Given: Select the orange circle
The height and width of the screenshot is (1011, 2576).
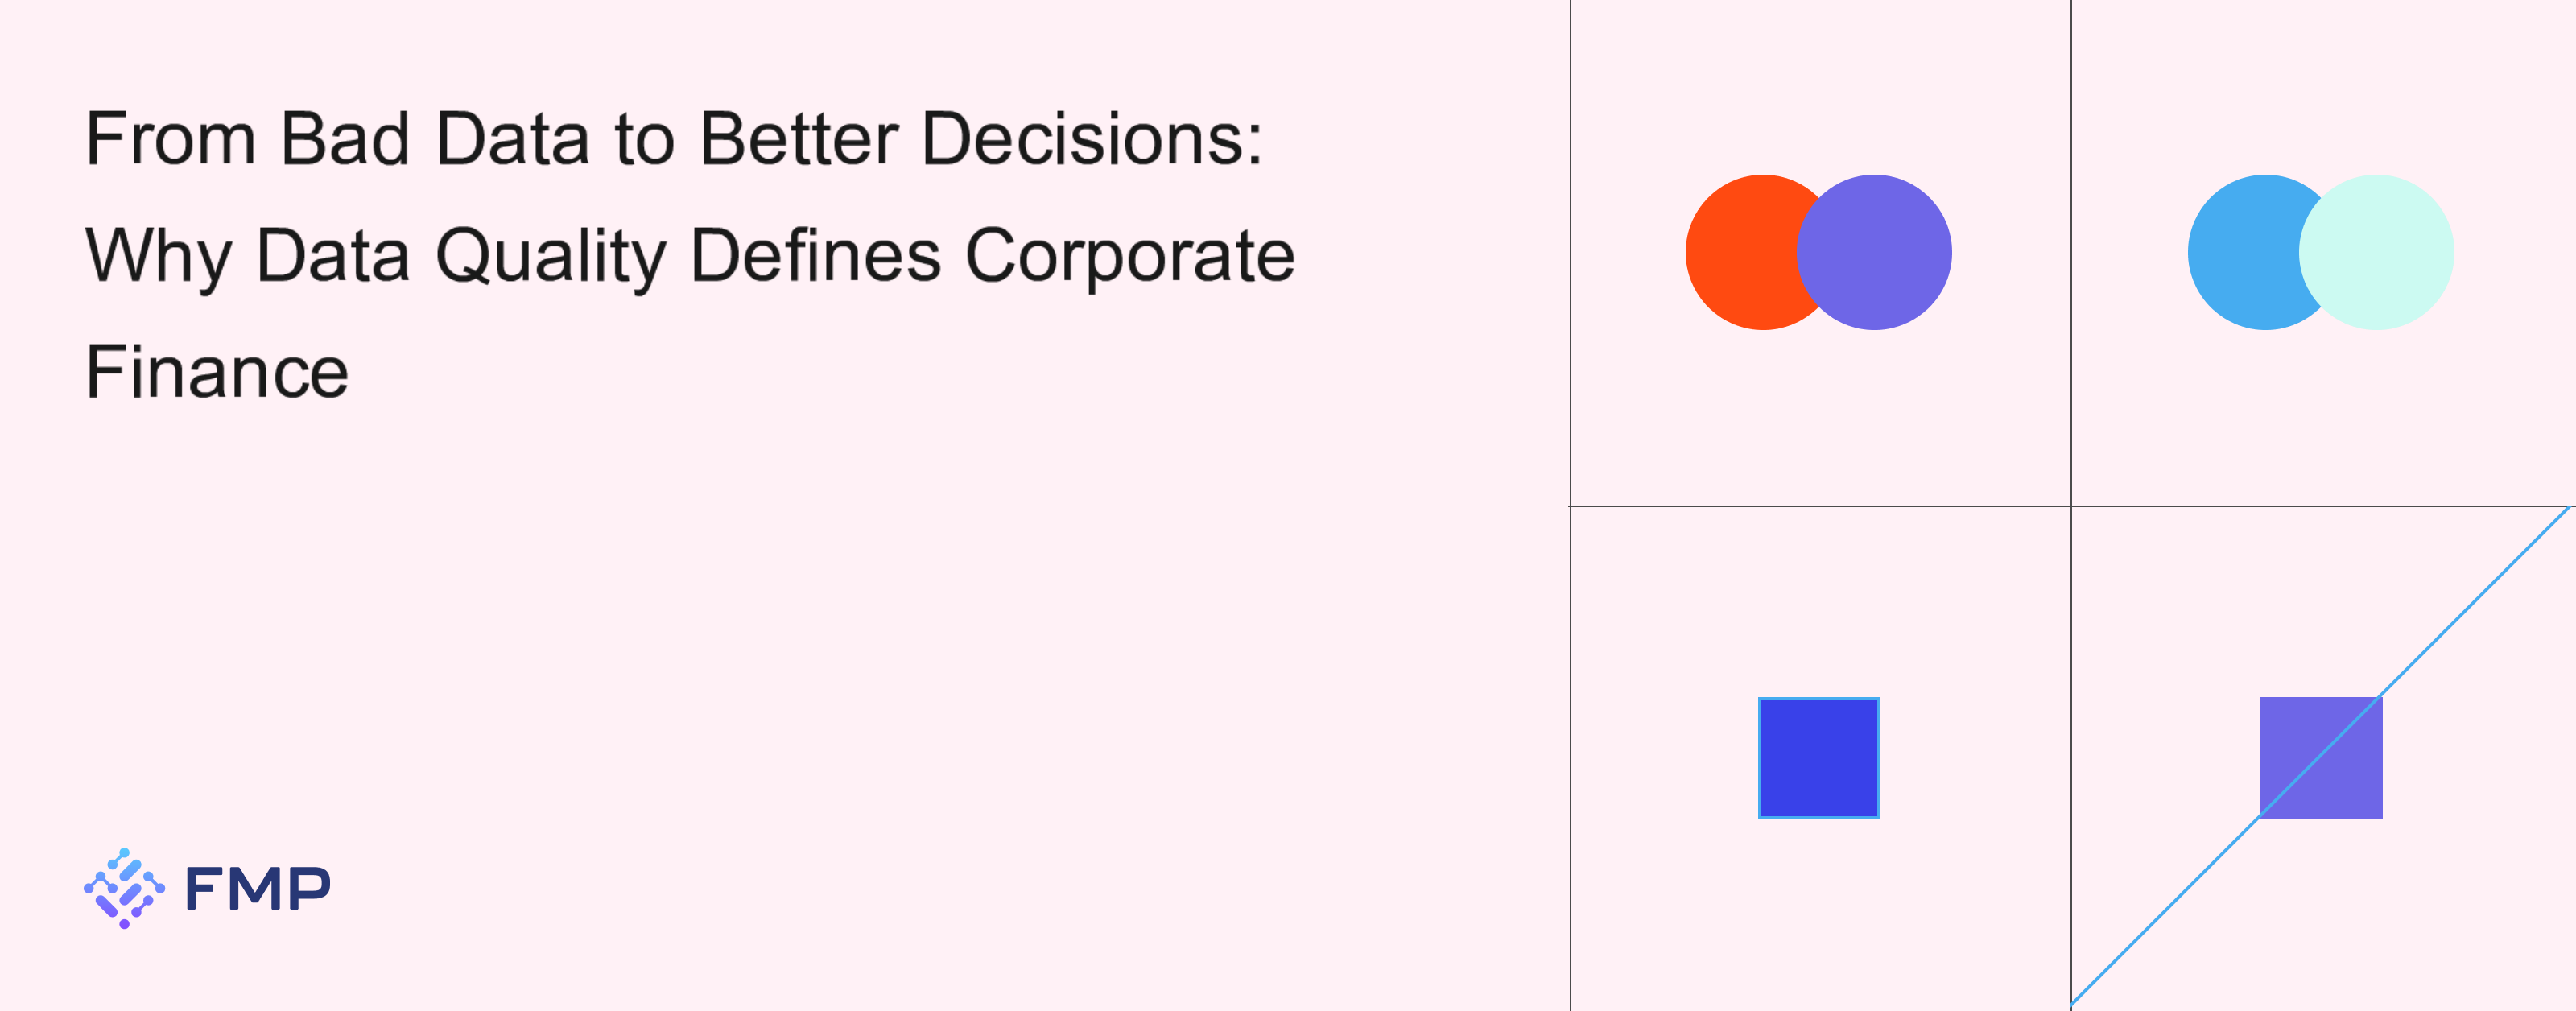Looking at the screenshot, I should point(1738,252).
